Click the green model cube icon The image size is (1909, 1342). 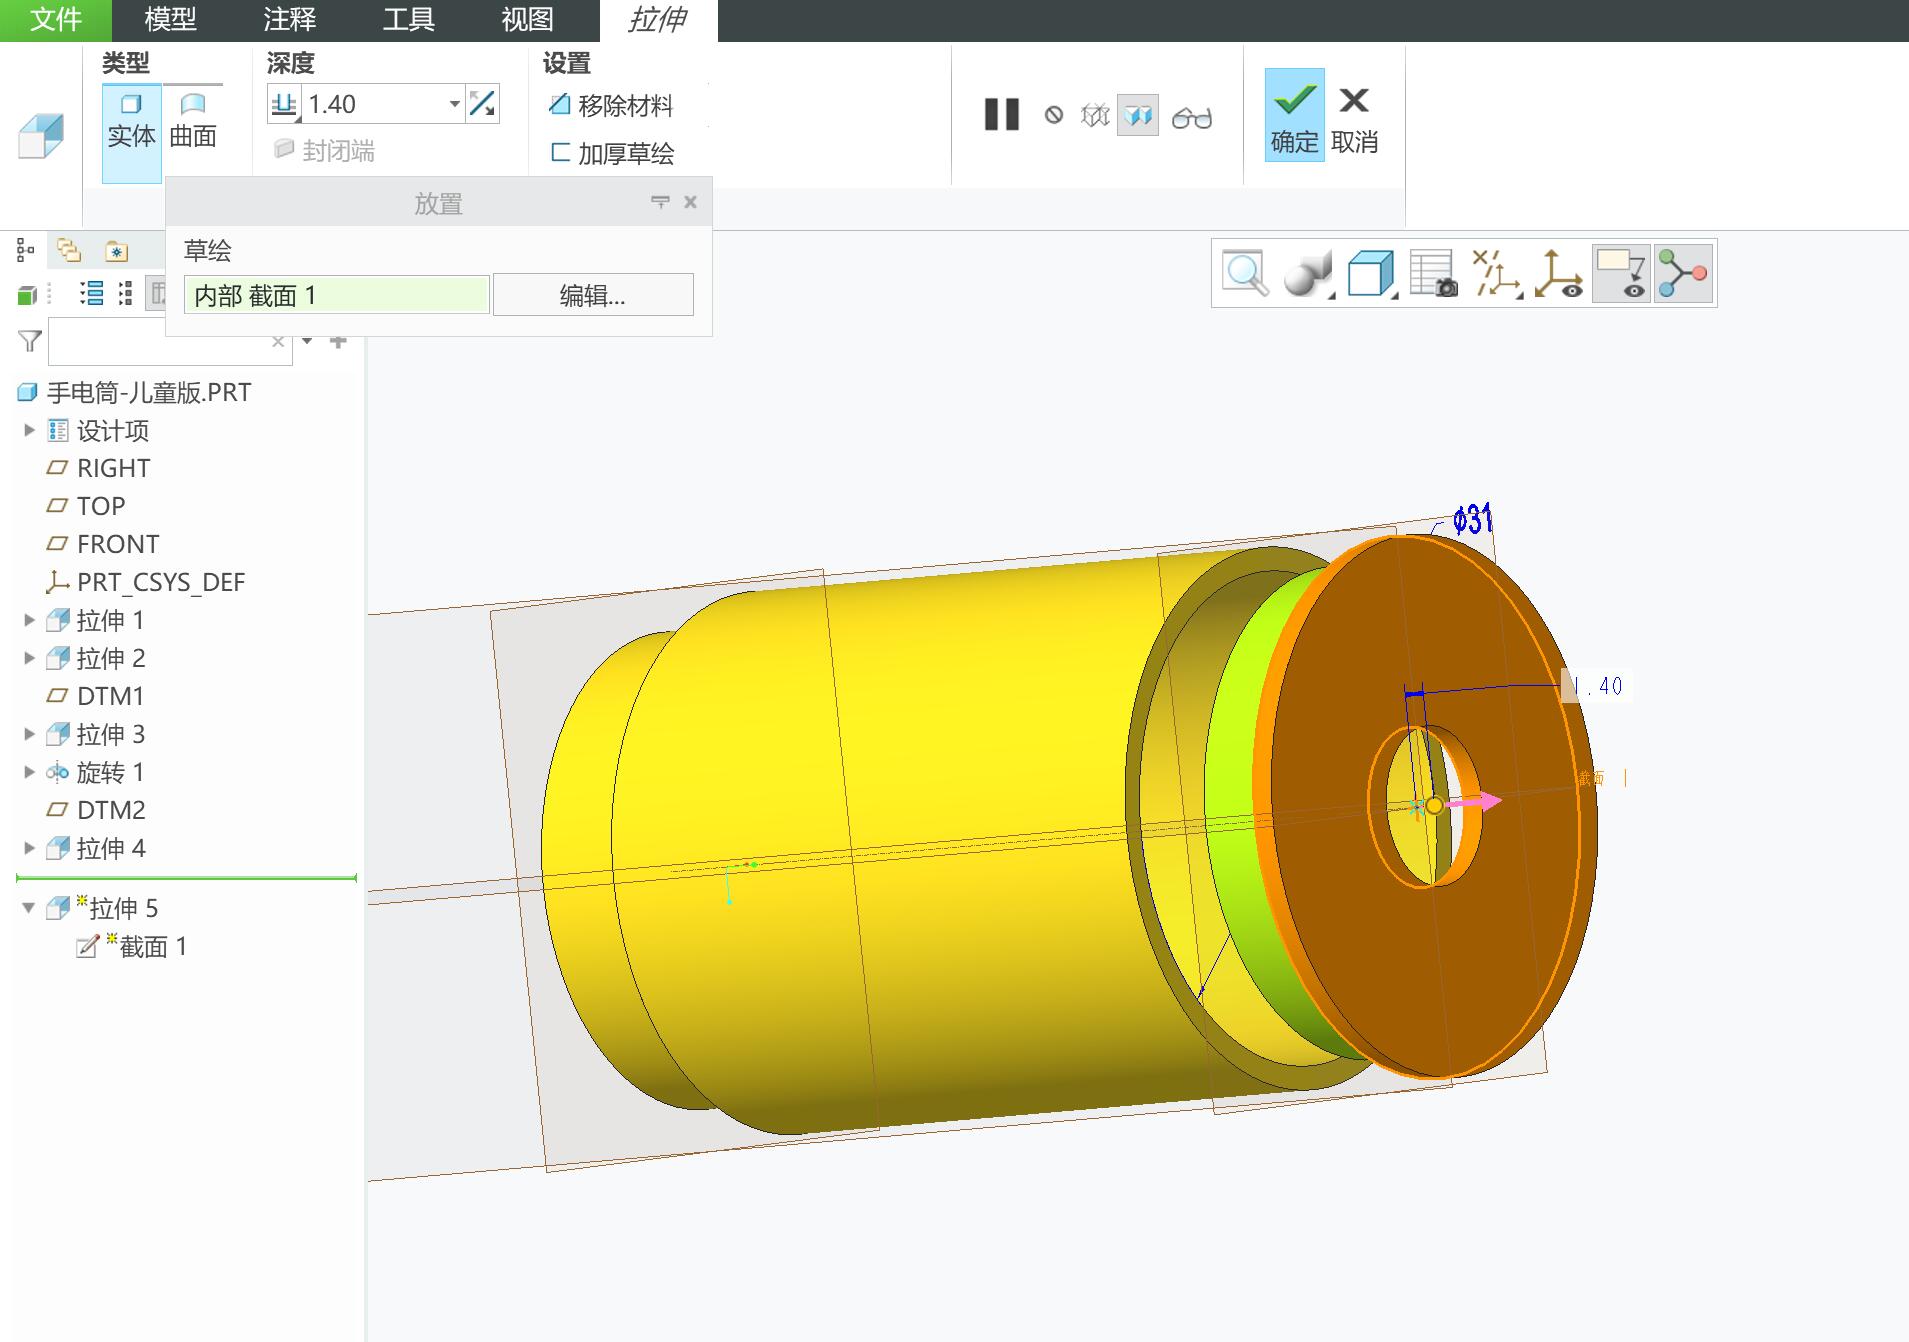tap(27, 294)
